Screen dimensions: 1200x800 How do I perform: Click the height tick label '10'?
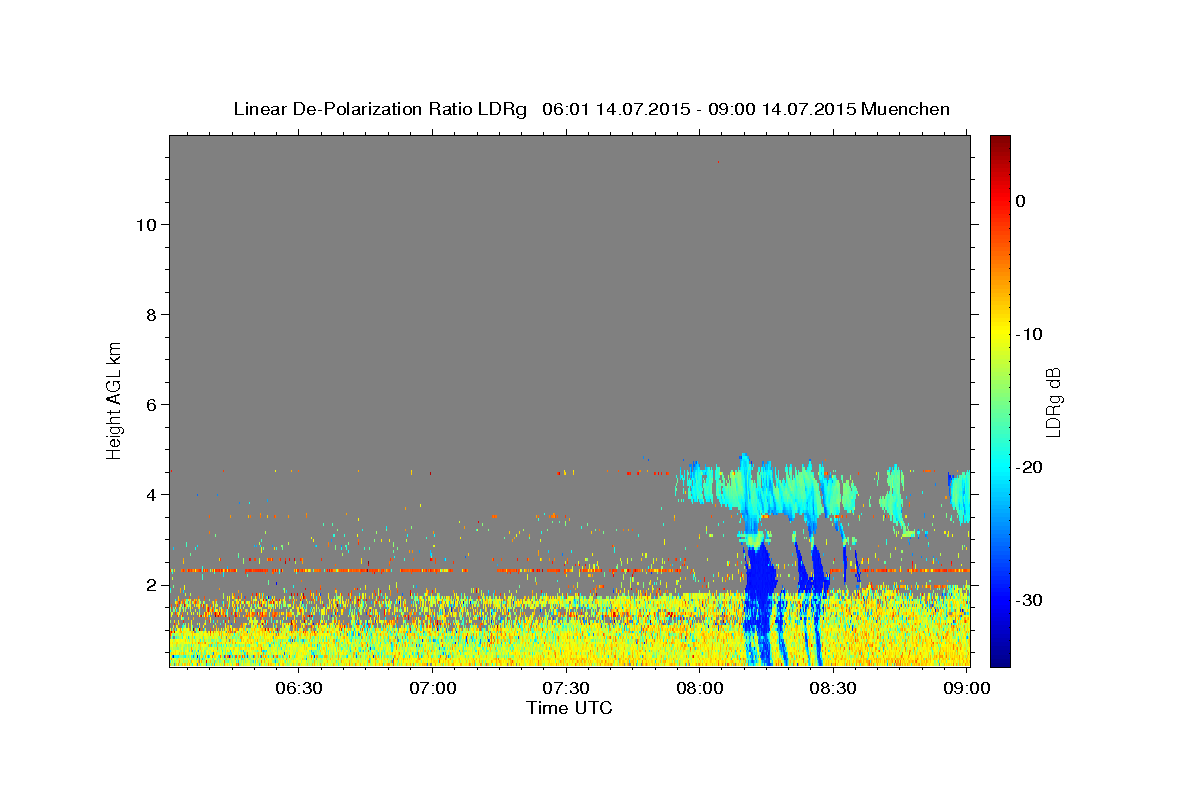click(x=146, y=224)
